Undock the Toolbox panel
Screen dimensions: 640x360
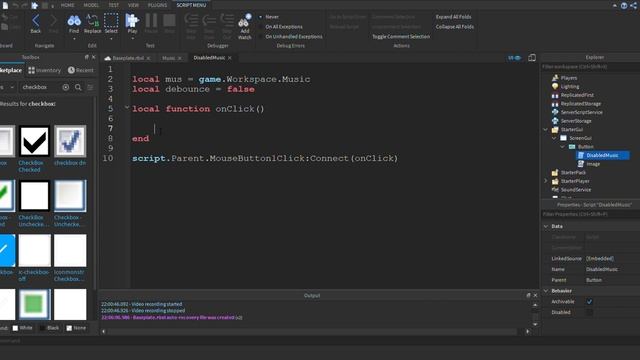(x=87, y=57)
